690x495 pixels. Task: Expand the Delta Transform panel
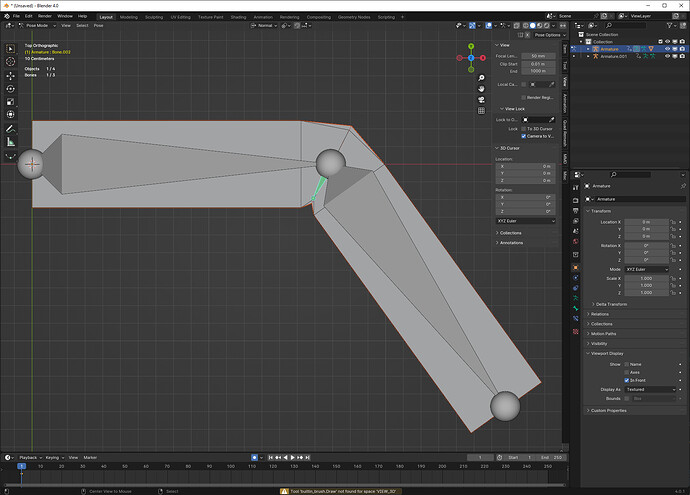609,304
